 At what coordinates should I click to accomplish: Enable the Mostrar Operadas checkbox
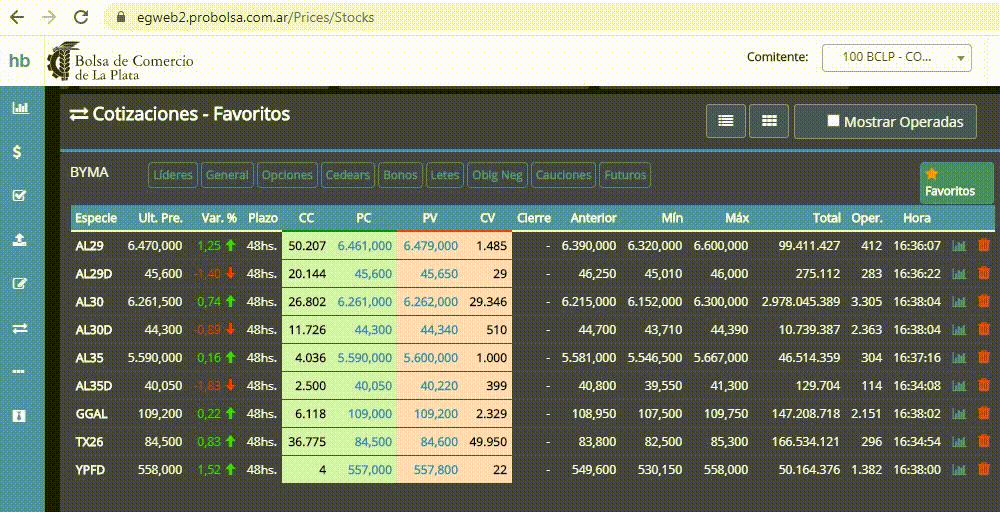(833, 121)
